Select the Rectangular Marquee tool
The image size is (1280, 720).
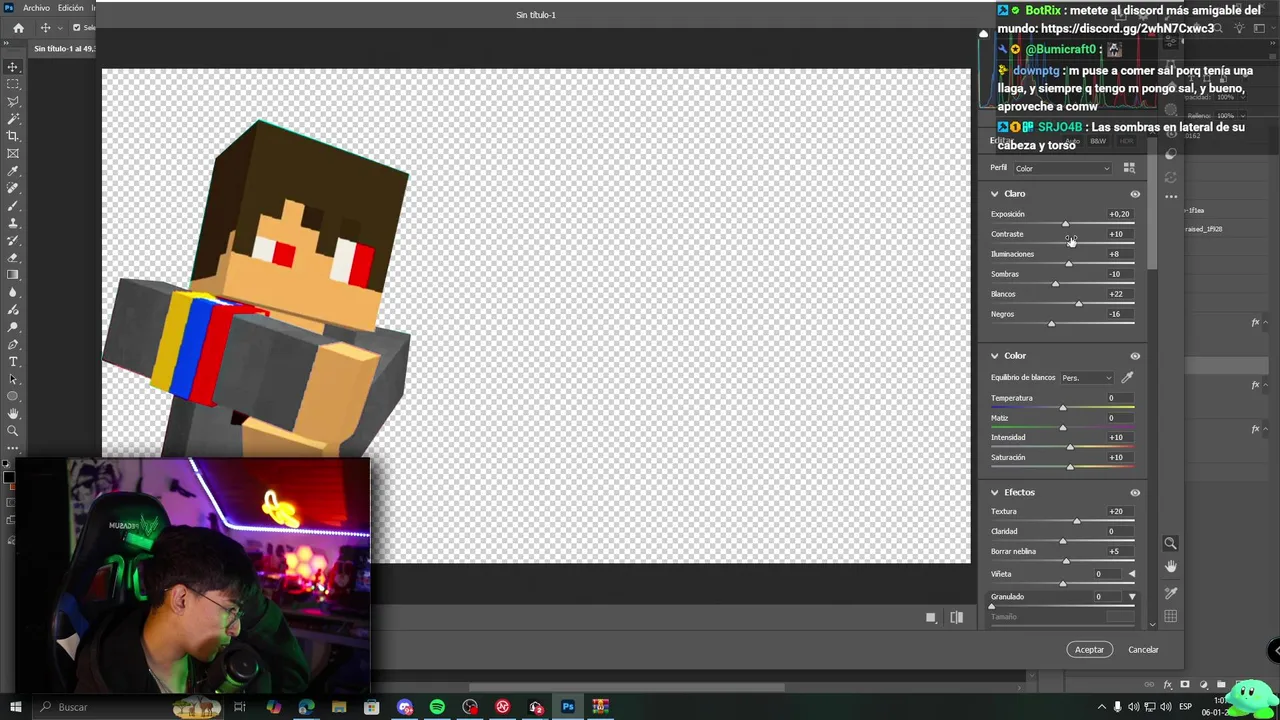coord(13,84)
